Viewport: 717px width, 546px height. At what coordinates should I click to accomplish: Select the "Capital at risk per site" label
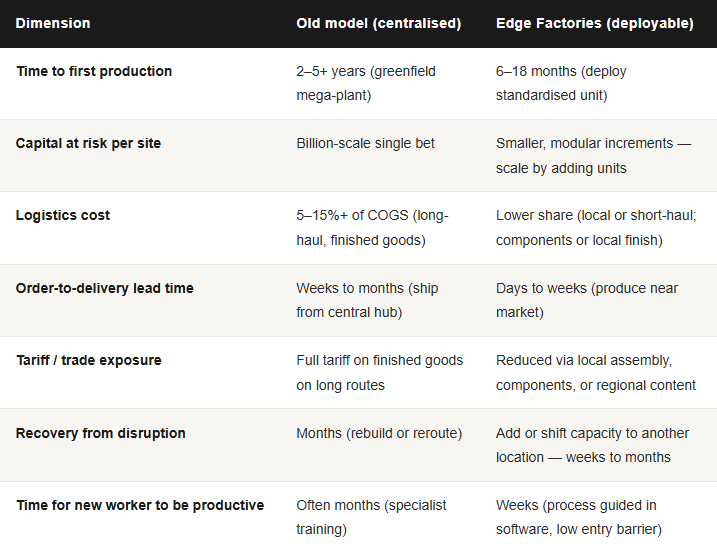coord(88,143)
